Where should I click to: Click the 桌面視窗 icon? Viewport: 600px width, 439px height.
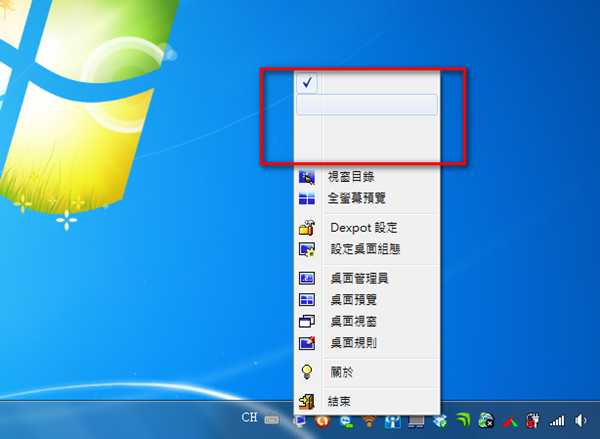[307, 321]
